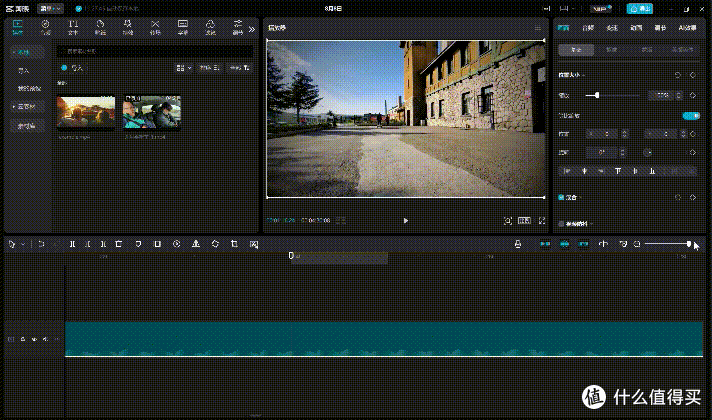Toggle the uniform scale switch
The height and width of the screenshot is (420, 712).
pos(691,116)
